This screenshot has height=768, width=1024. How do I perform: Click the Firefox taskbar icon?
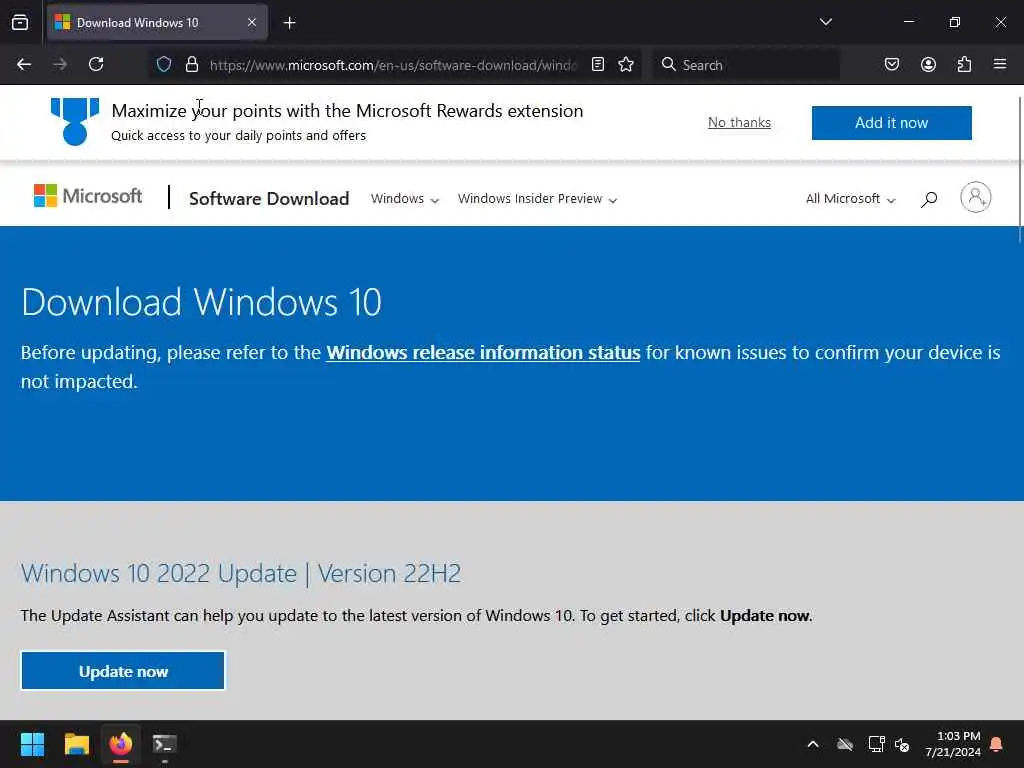pyautogui.click(x=121, y=744)
